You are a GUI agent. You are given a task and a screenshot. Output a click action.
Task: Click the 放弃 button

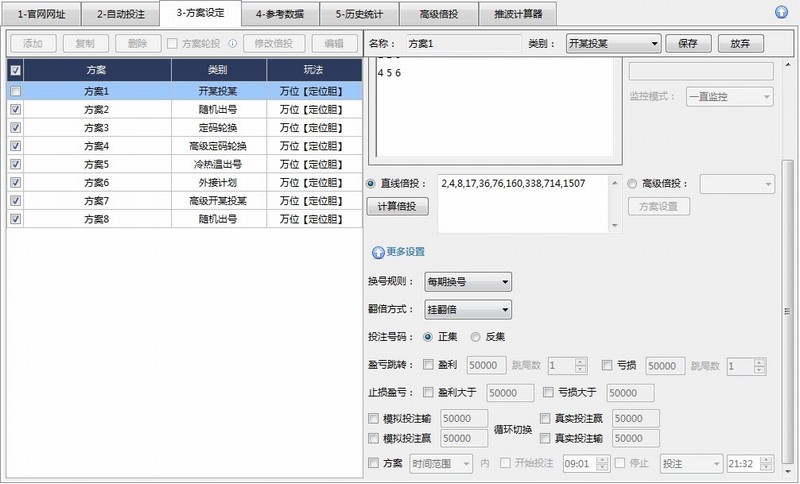pos(740,44)
